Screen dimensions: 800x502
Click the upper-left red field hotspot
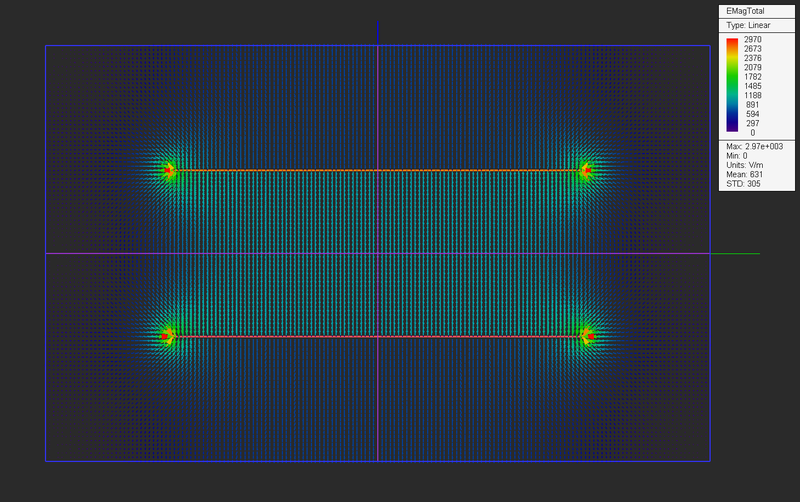168,170
